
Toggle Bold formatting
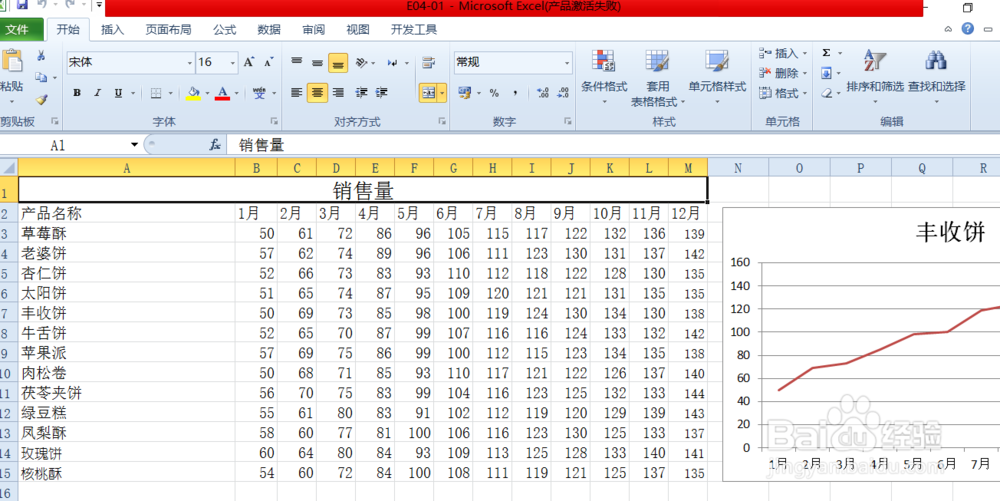[x=77, y=93]
